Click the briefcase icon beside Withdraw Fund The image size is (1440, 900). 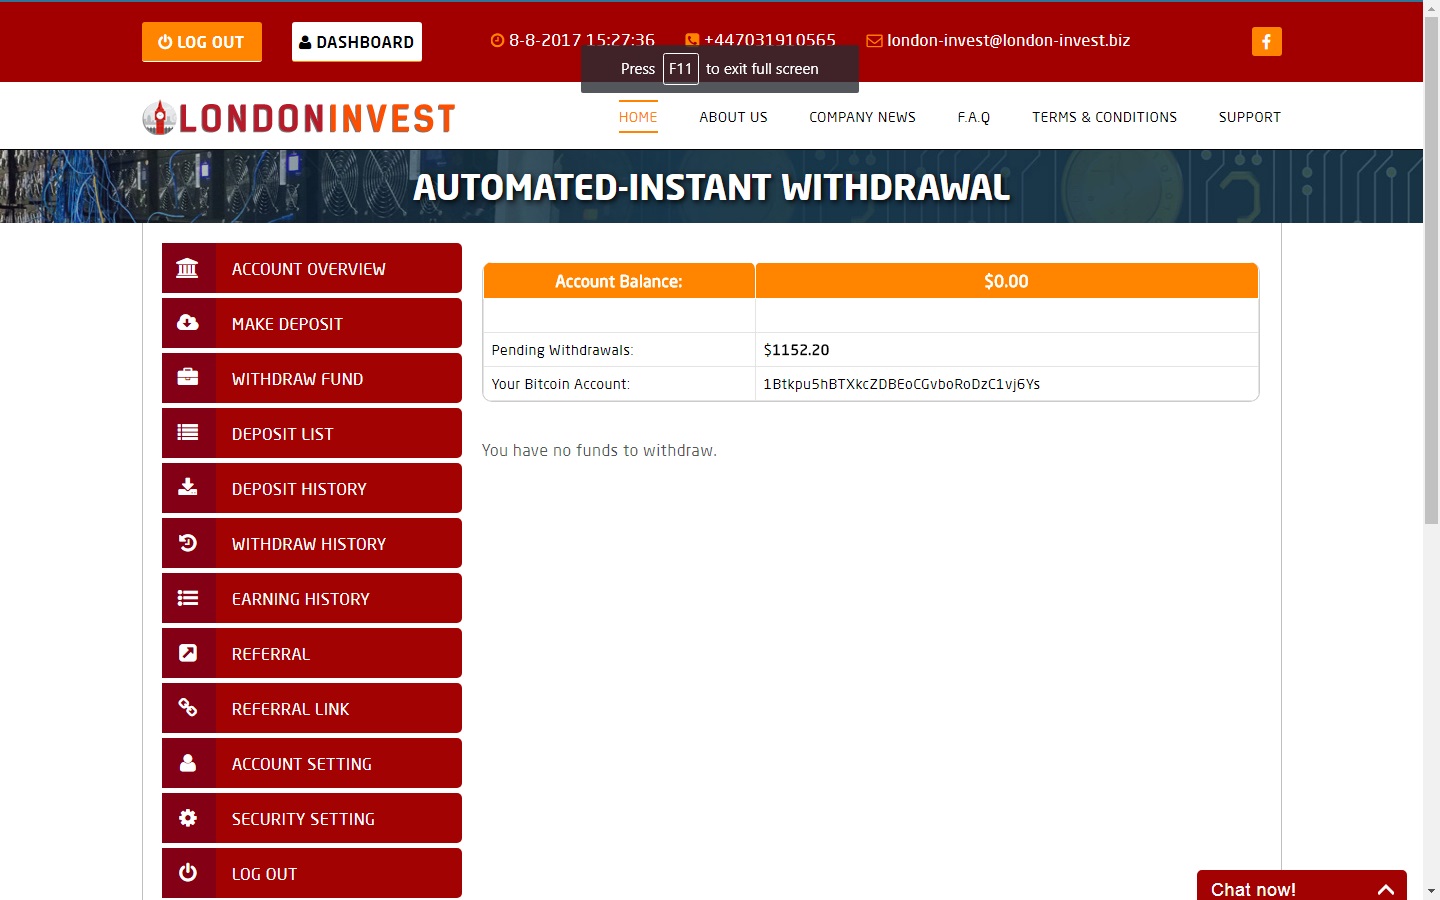pos(187,377)
